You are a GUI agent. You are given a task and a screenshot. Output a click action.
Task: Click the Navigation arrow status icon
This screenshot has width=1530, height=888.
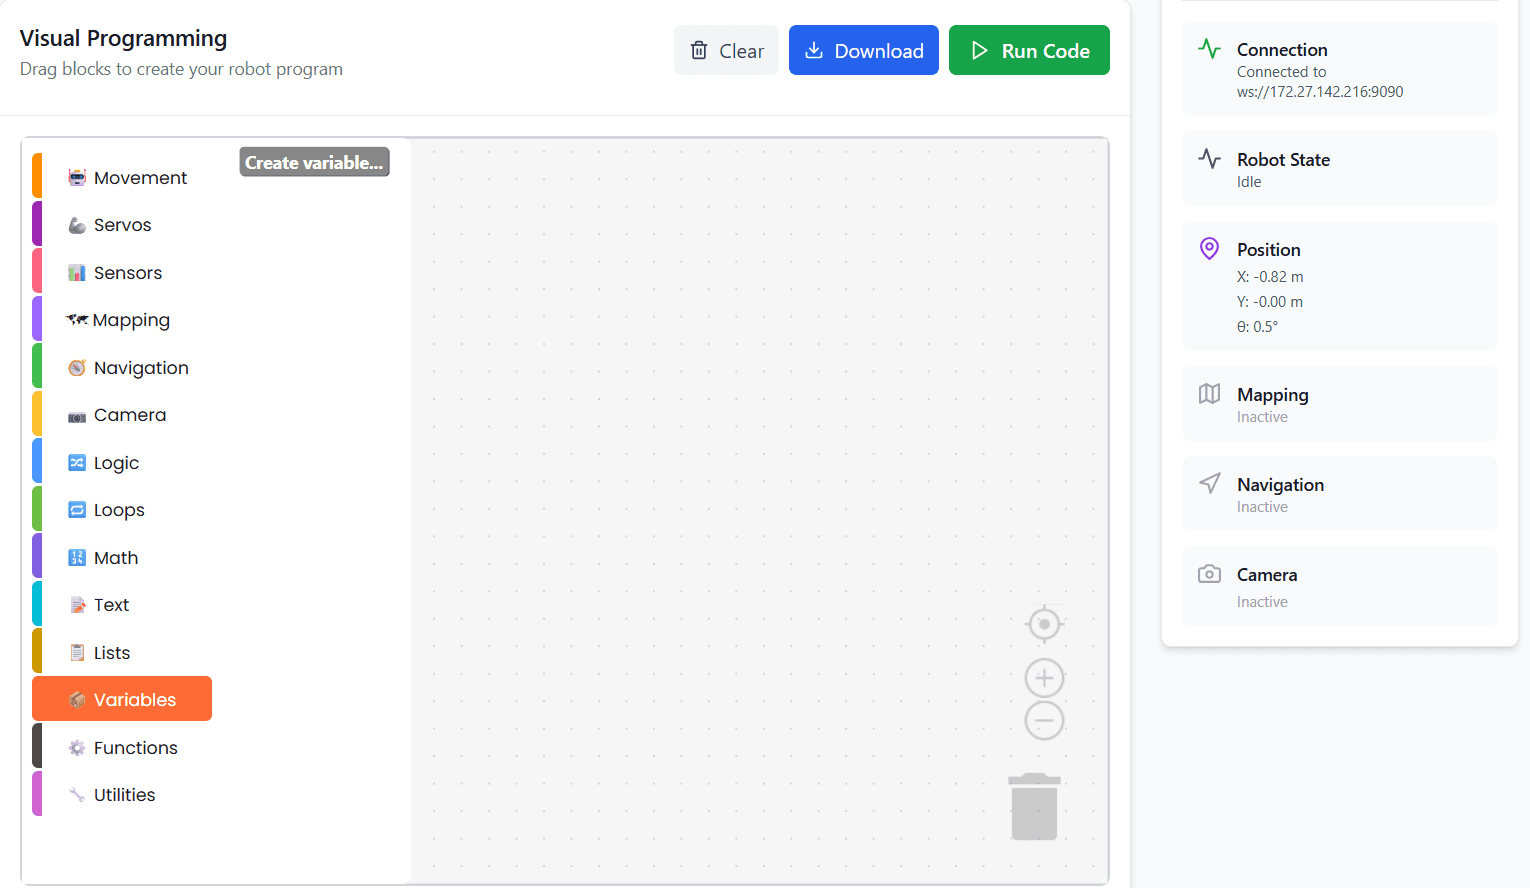[1209, 484]
